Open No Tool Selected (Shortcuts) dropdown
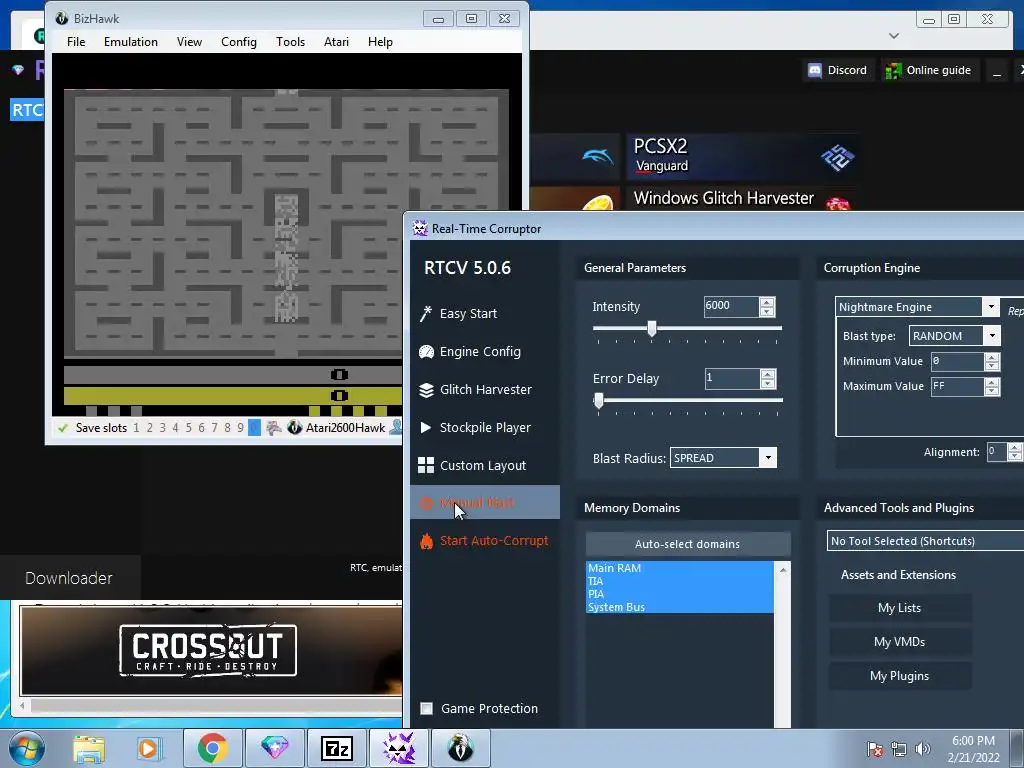The image size is (1024, 768). click(925, 541)
